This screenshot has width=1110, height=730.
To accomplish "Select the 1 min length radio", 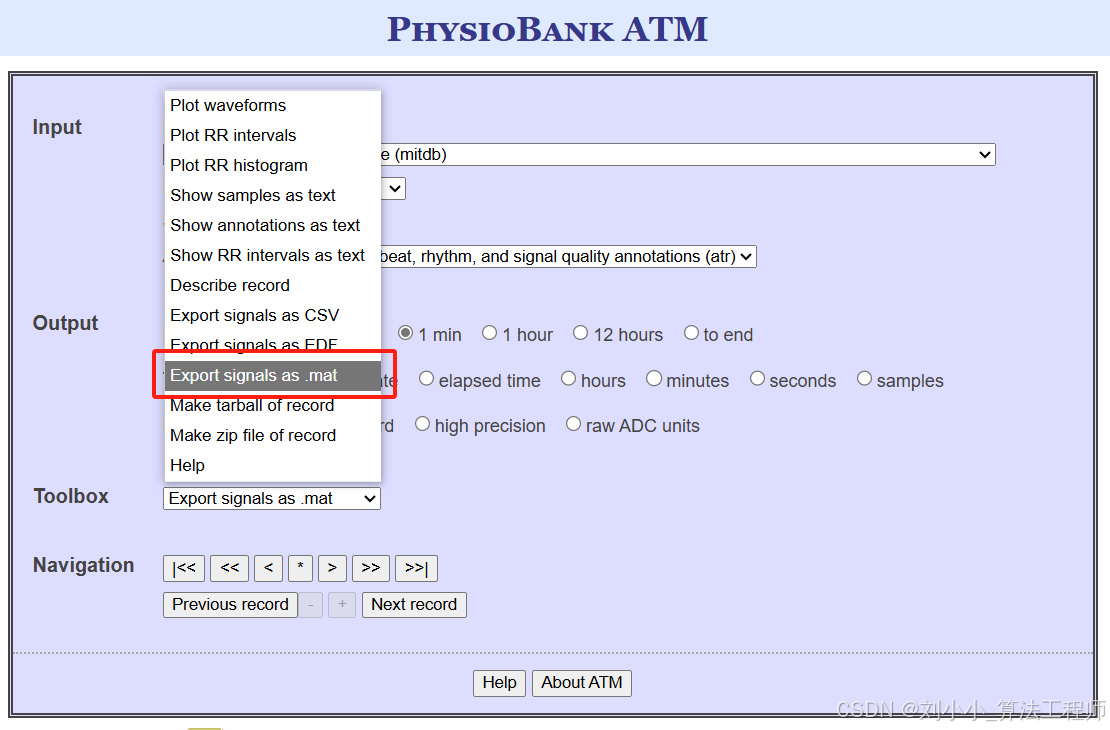I will [x=405, y=333].
